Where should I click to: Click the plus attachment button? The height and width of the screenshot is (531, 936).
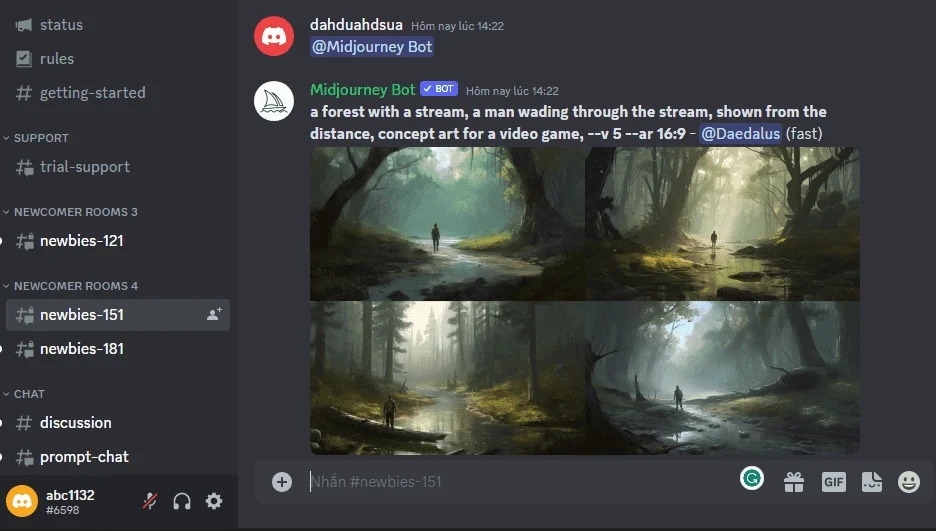282,482
